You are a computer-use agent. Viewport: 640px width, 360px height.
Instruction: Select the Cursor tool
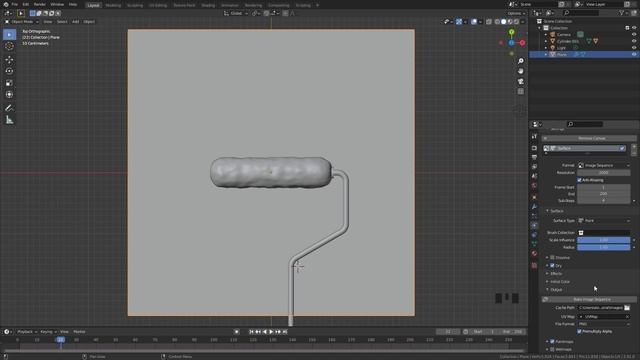click(9, 46)
